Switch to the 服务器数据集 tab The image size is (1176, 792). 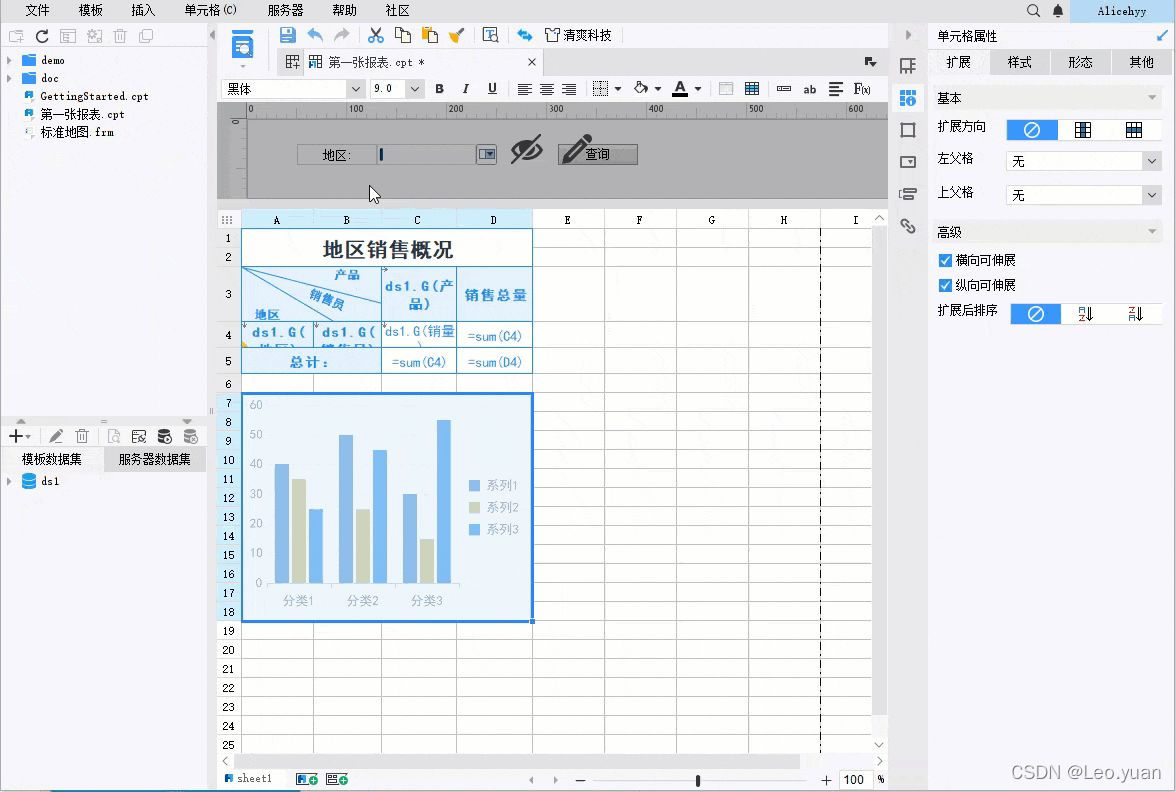point(154,459)
